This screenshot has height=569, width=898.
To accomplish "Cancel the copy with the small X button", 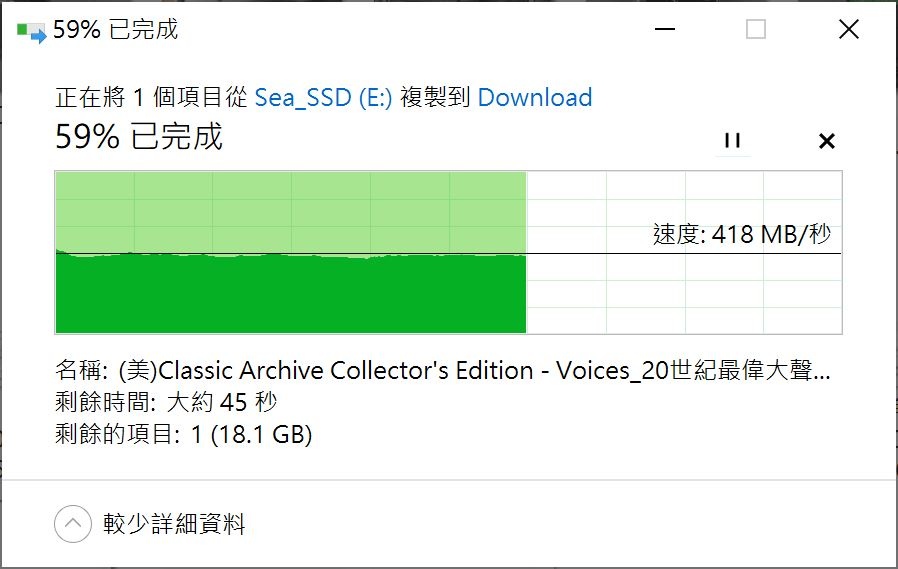I will point(826,141).
